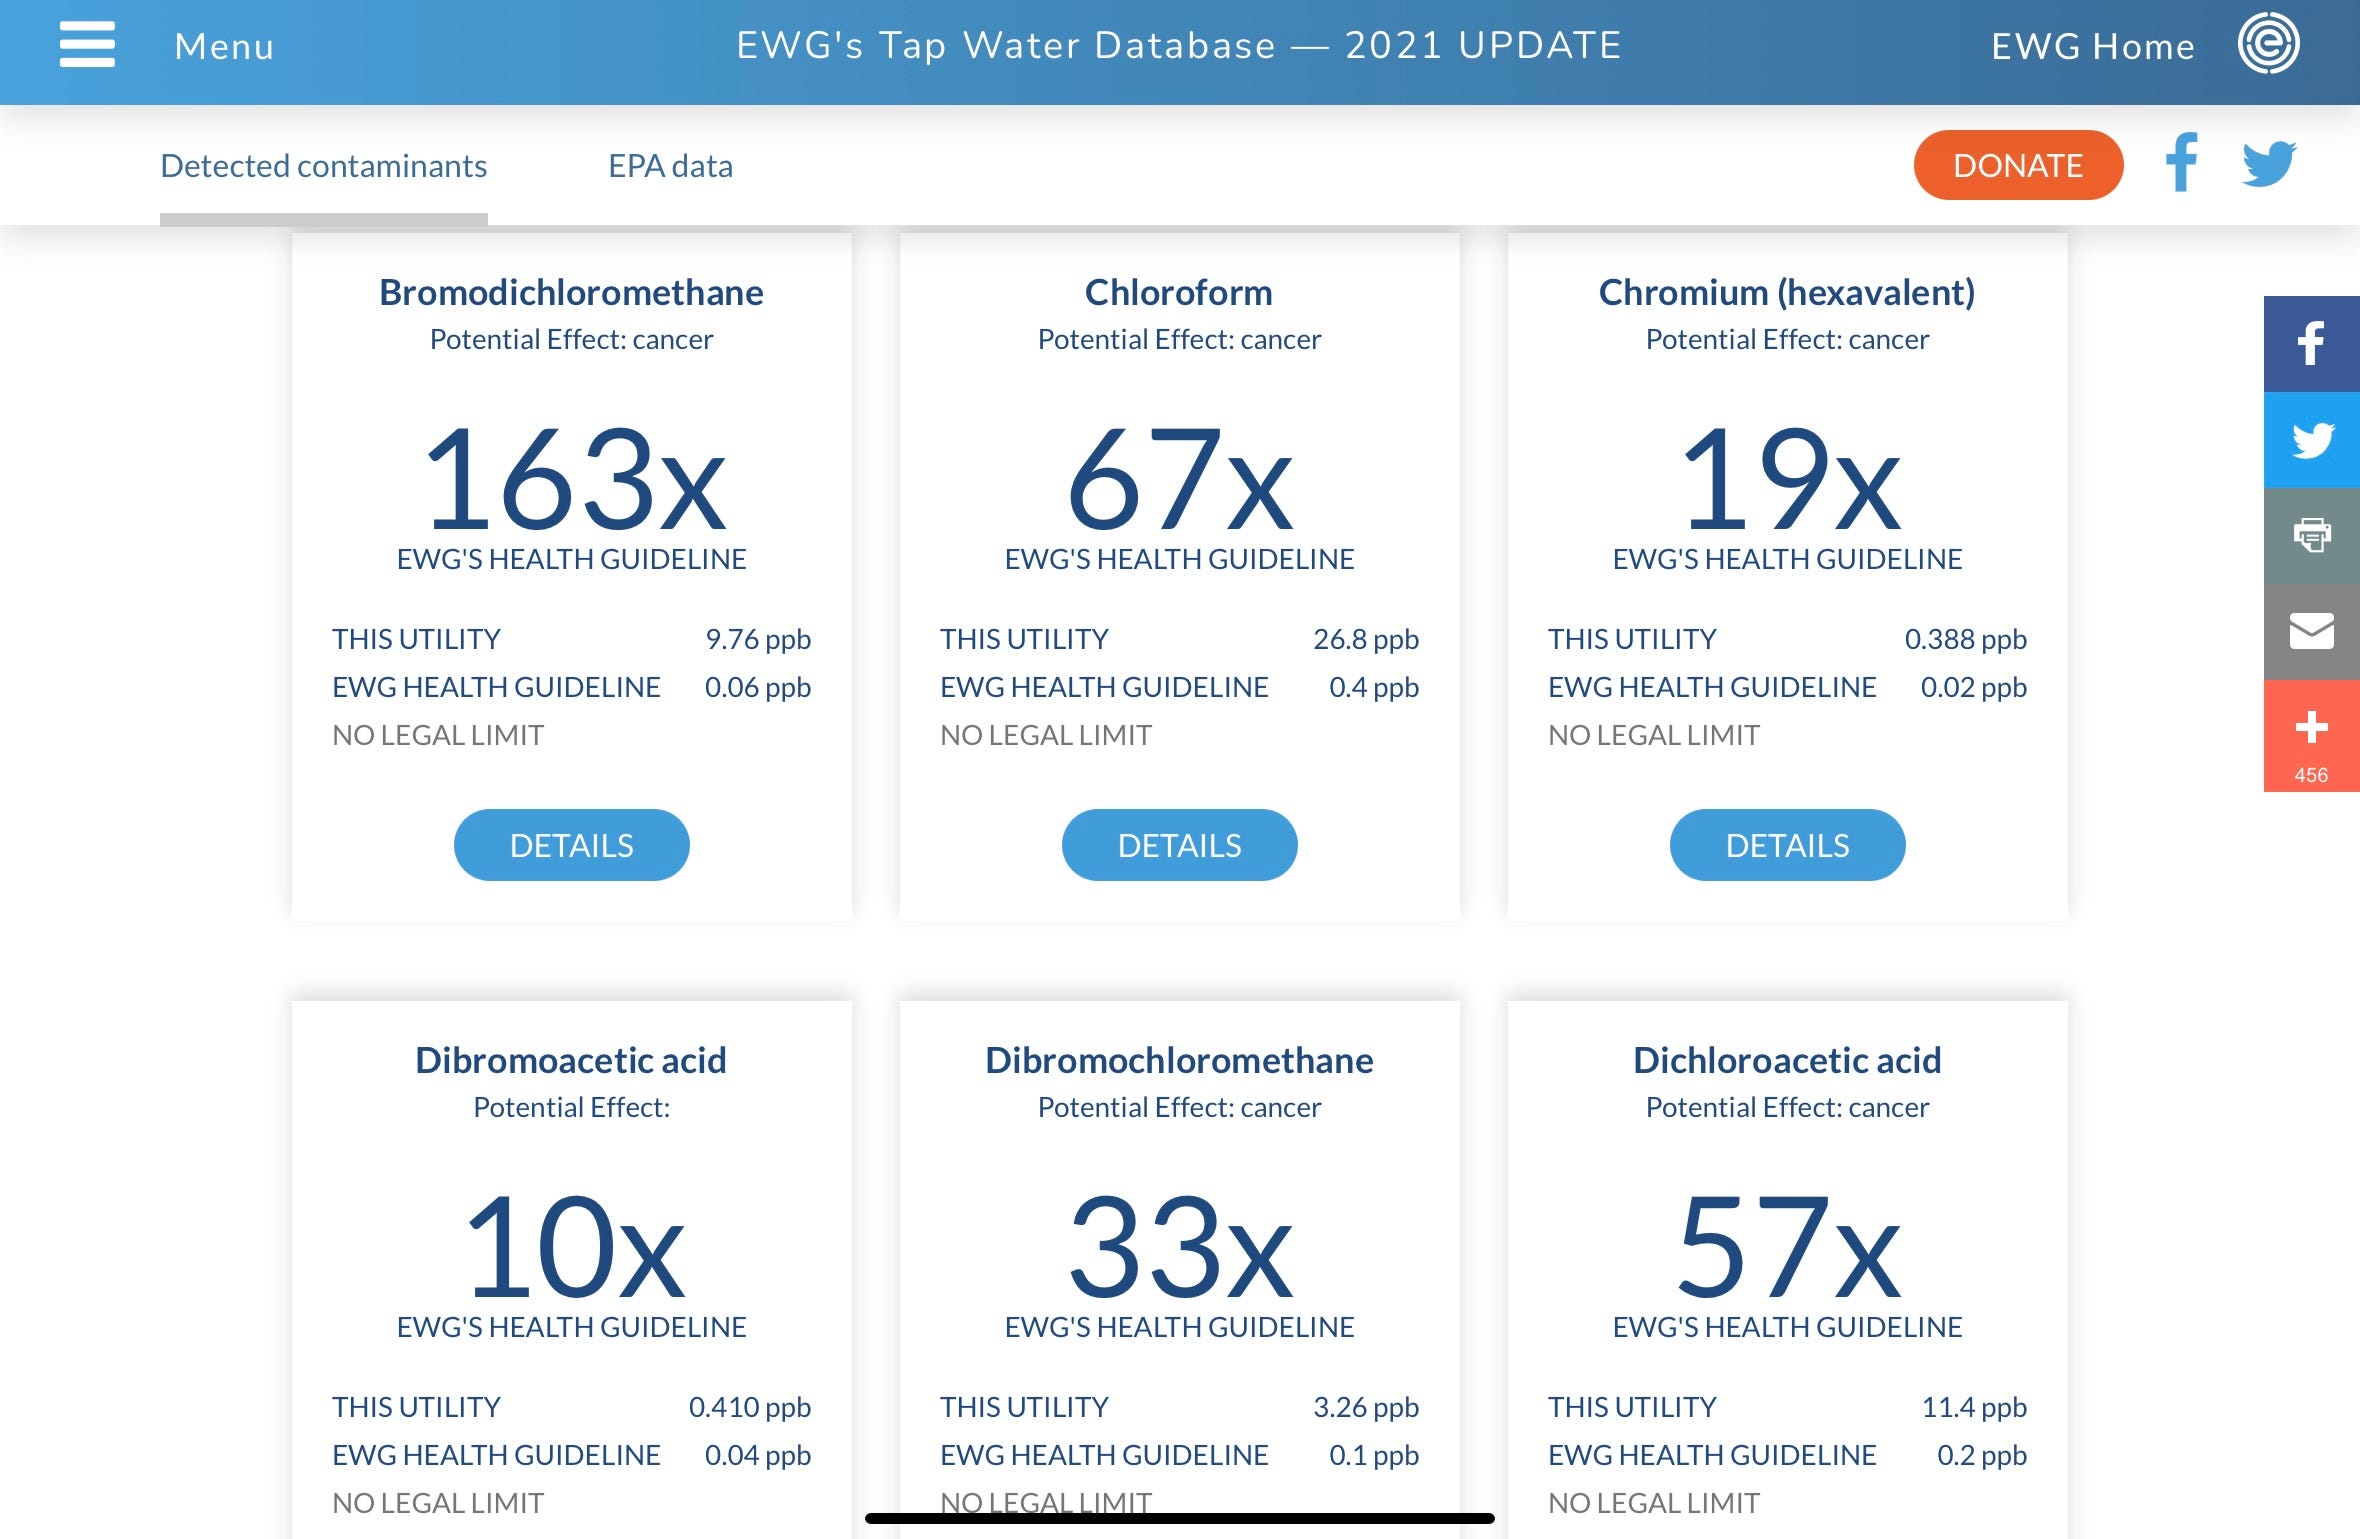Share by email via envelope icon
Screen dimensions: 2360x1539
(x=2311, y=631)
